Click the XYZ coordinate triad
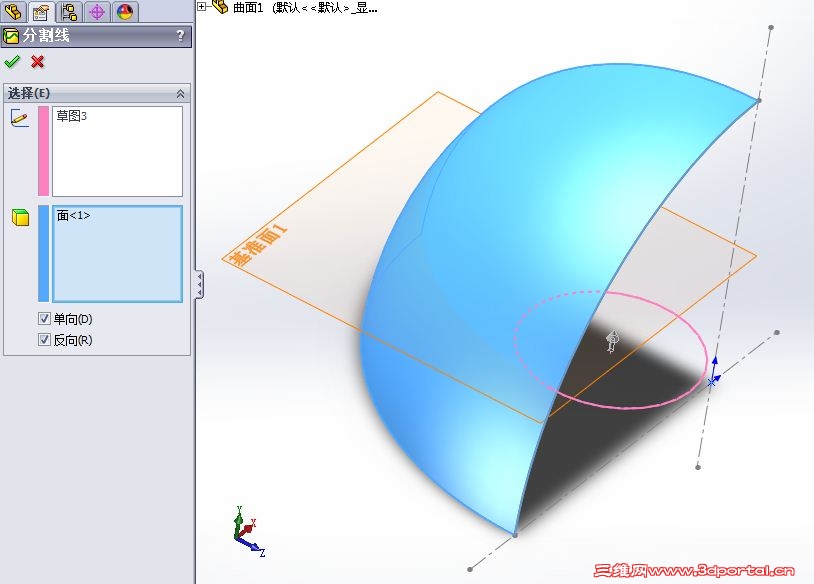Screen dimensions: 814x584 (x=249, y=531)
